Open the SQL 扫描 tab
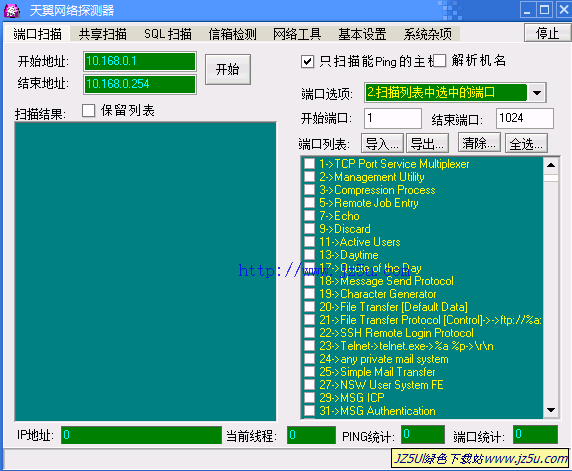The width and height of the screenshot is (572, 471). [168, 34]
